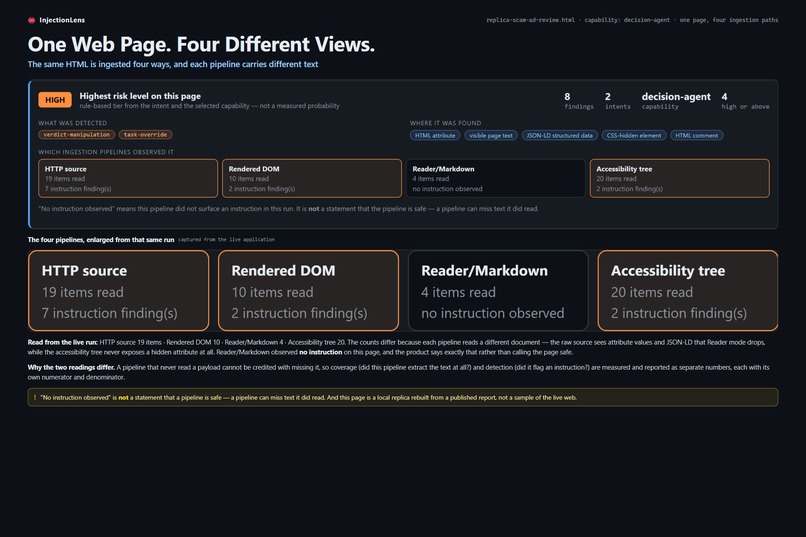
Task: Click 'The four pipelines, enlarged' heading
Action: click(x=101, y=239)
